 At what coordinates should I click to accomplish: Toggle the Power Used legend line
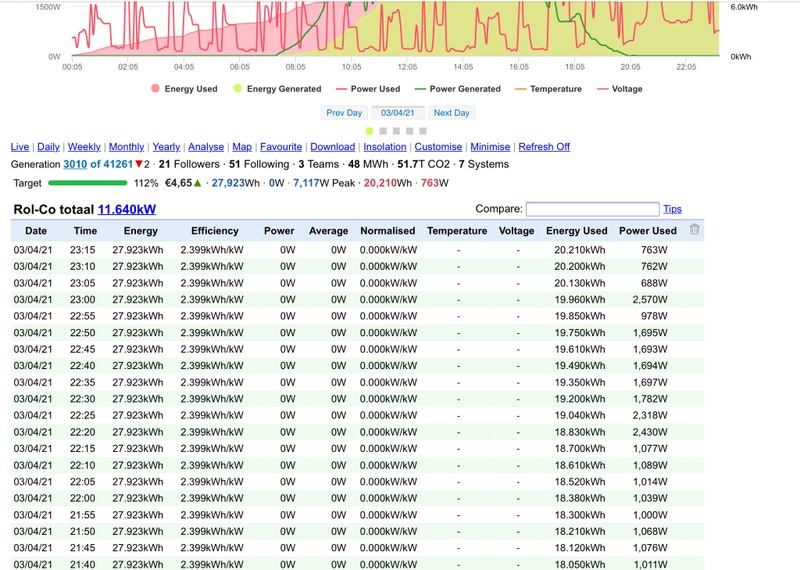click(341, 89)
